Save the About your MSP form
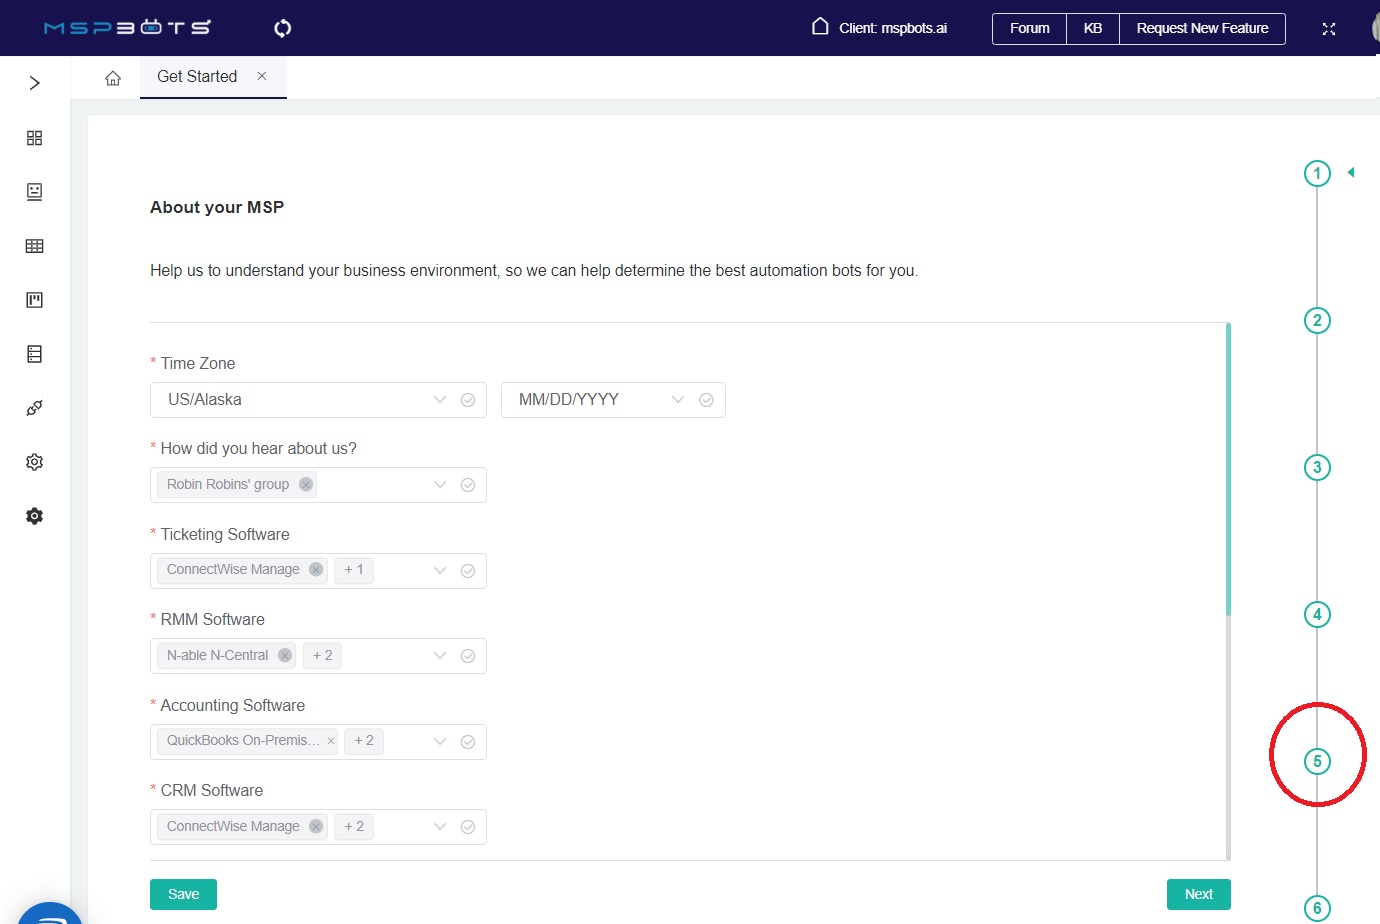1380x924 pixels. tap(183, 894)
